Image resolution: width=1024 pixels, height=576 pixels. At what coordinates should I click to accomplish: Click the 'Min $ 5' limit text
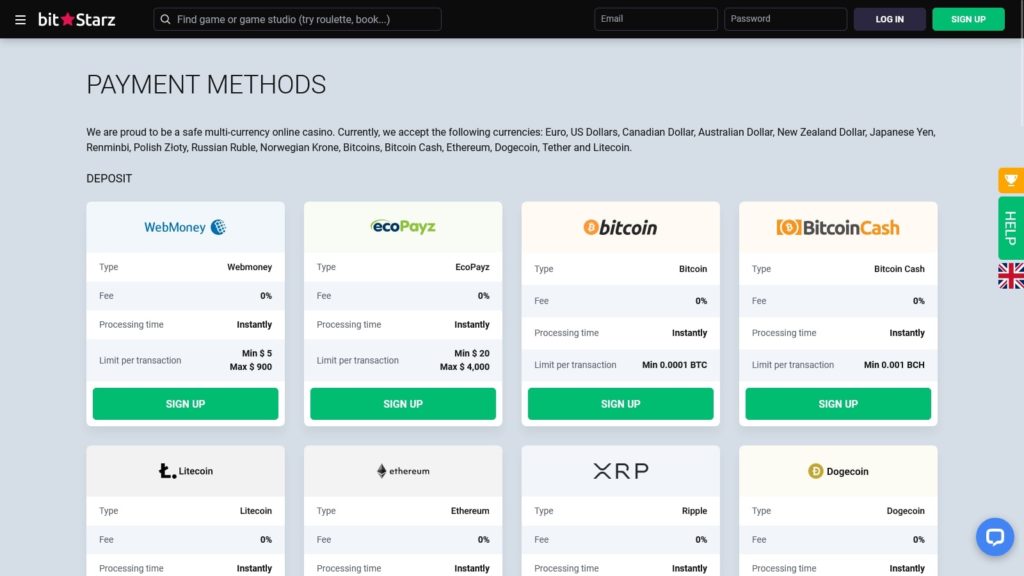pyautogui.click(x=257, y=353)
